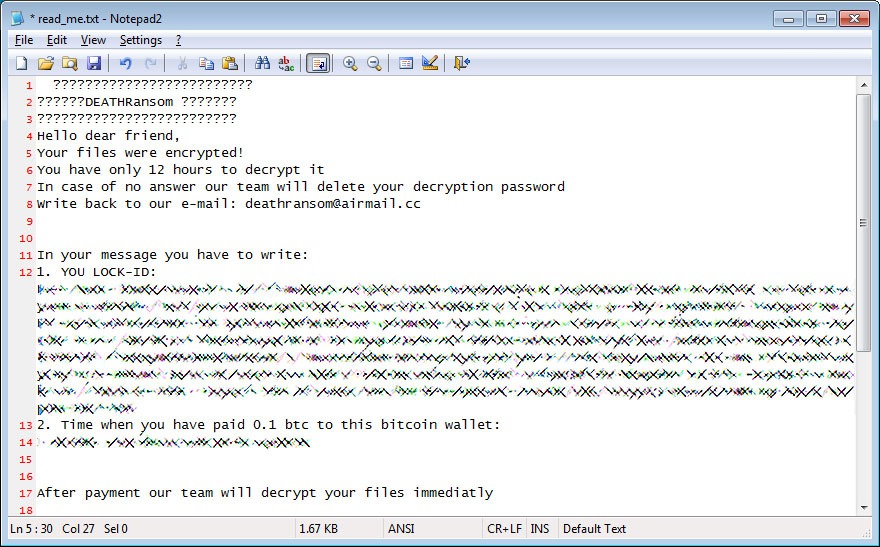This screenshot has height=547, width=880.
Task: Open the File menu
Action: [x=24, y=40]
